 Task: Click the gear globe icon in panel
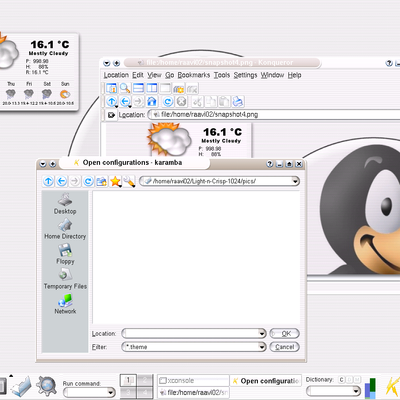pyautogui.click(x=47, y=386)
